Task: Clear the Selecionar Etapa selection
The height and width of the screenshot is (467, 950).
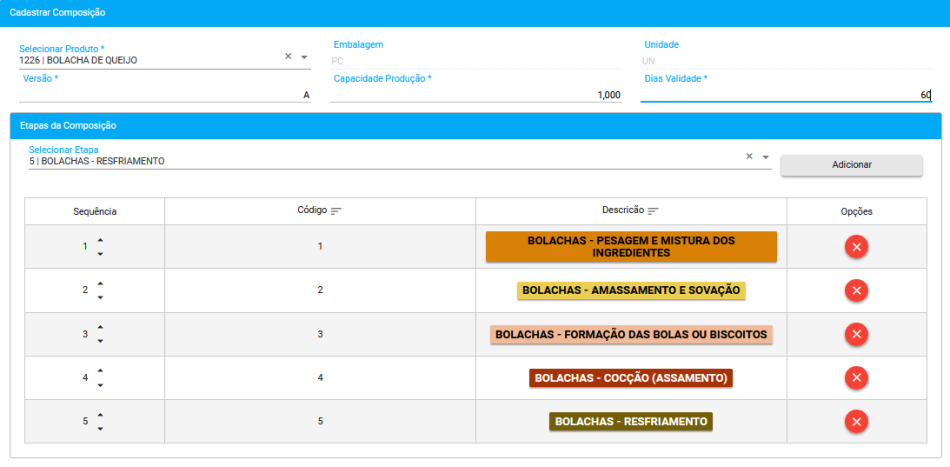Action: click(749, 157)
